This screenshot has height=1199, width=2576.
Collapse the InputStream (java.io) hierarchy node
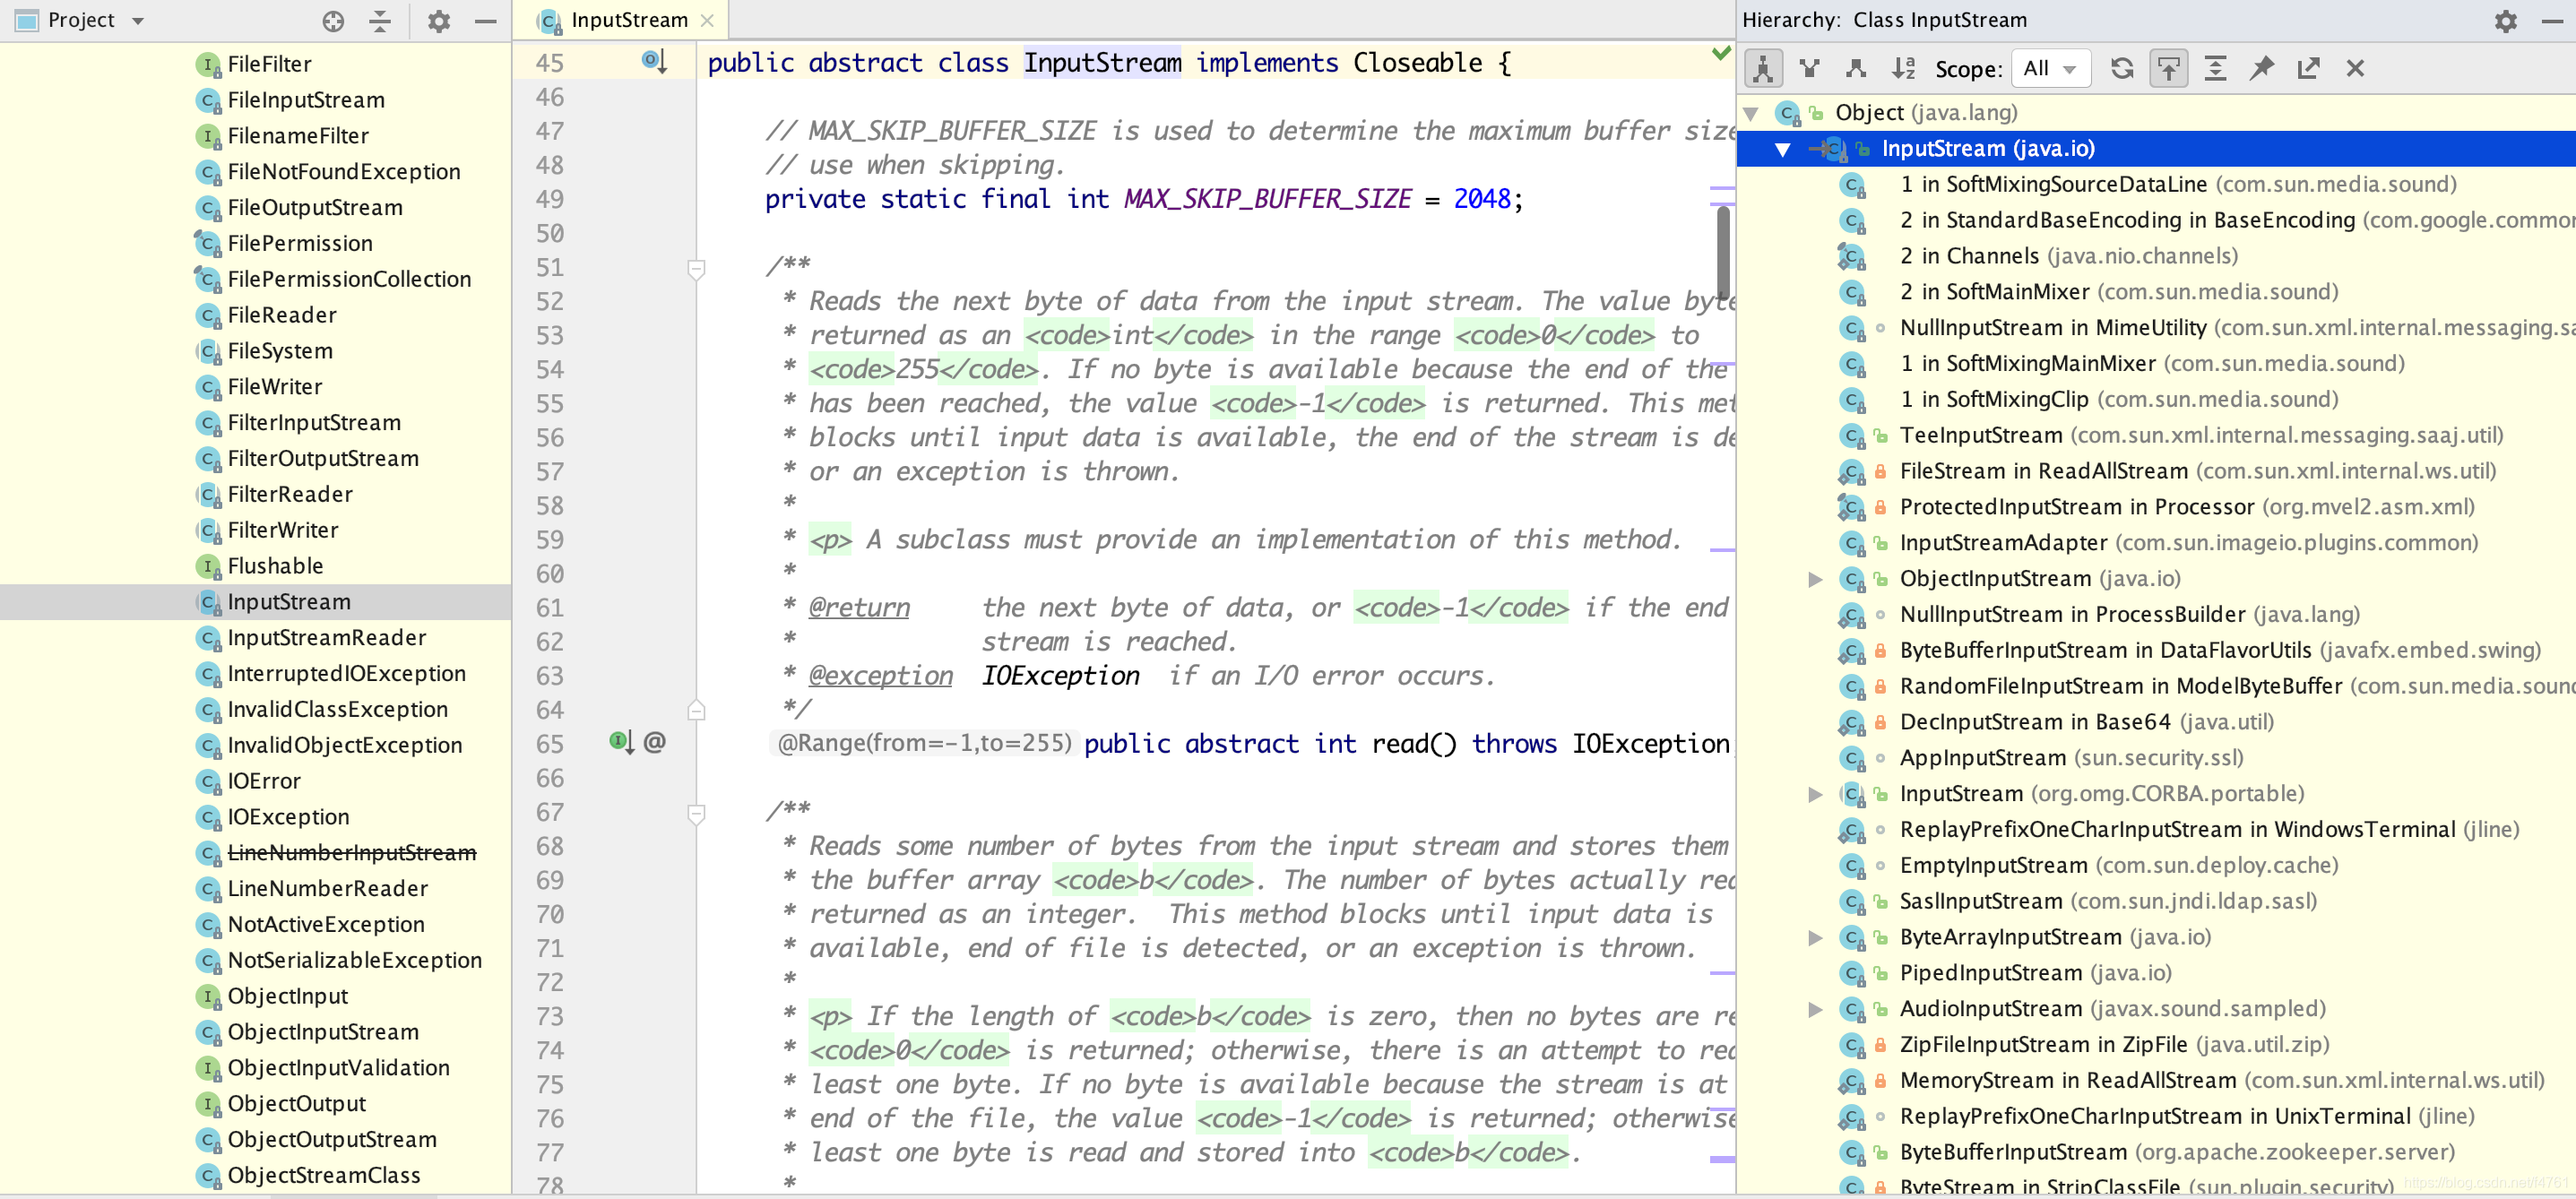1782,149
